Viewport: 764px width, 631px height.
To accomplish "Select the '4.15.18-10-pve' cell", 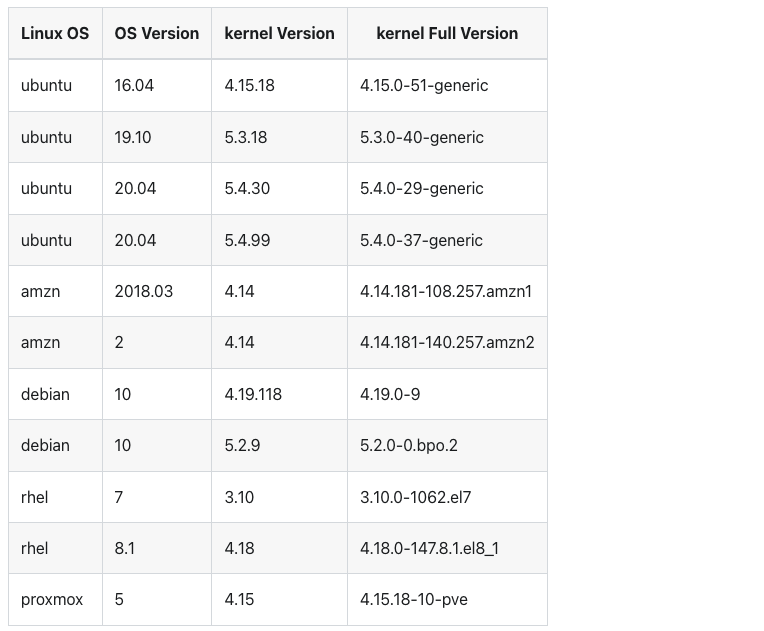I will pos(414,600).
